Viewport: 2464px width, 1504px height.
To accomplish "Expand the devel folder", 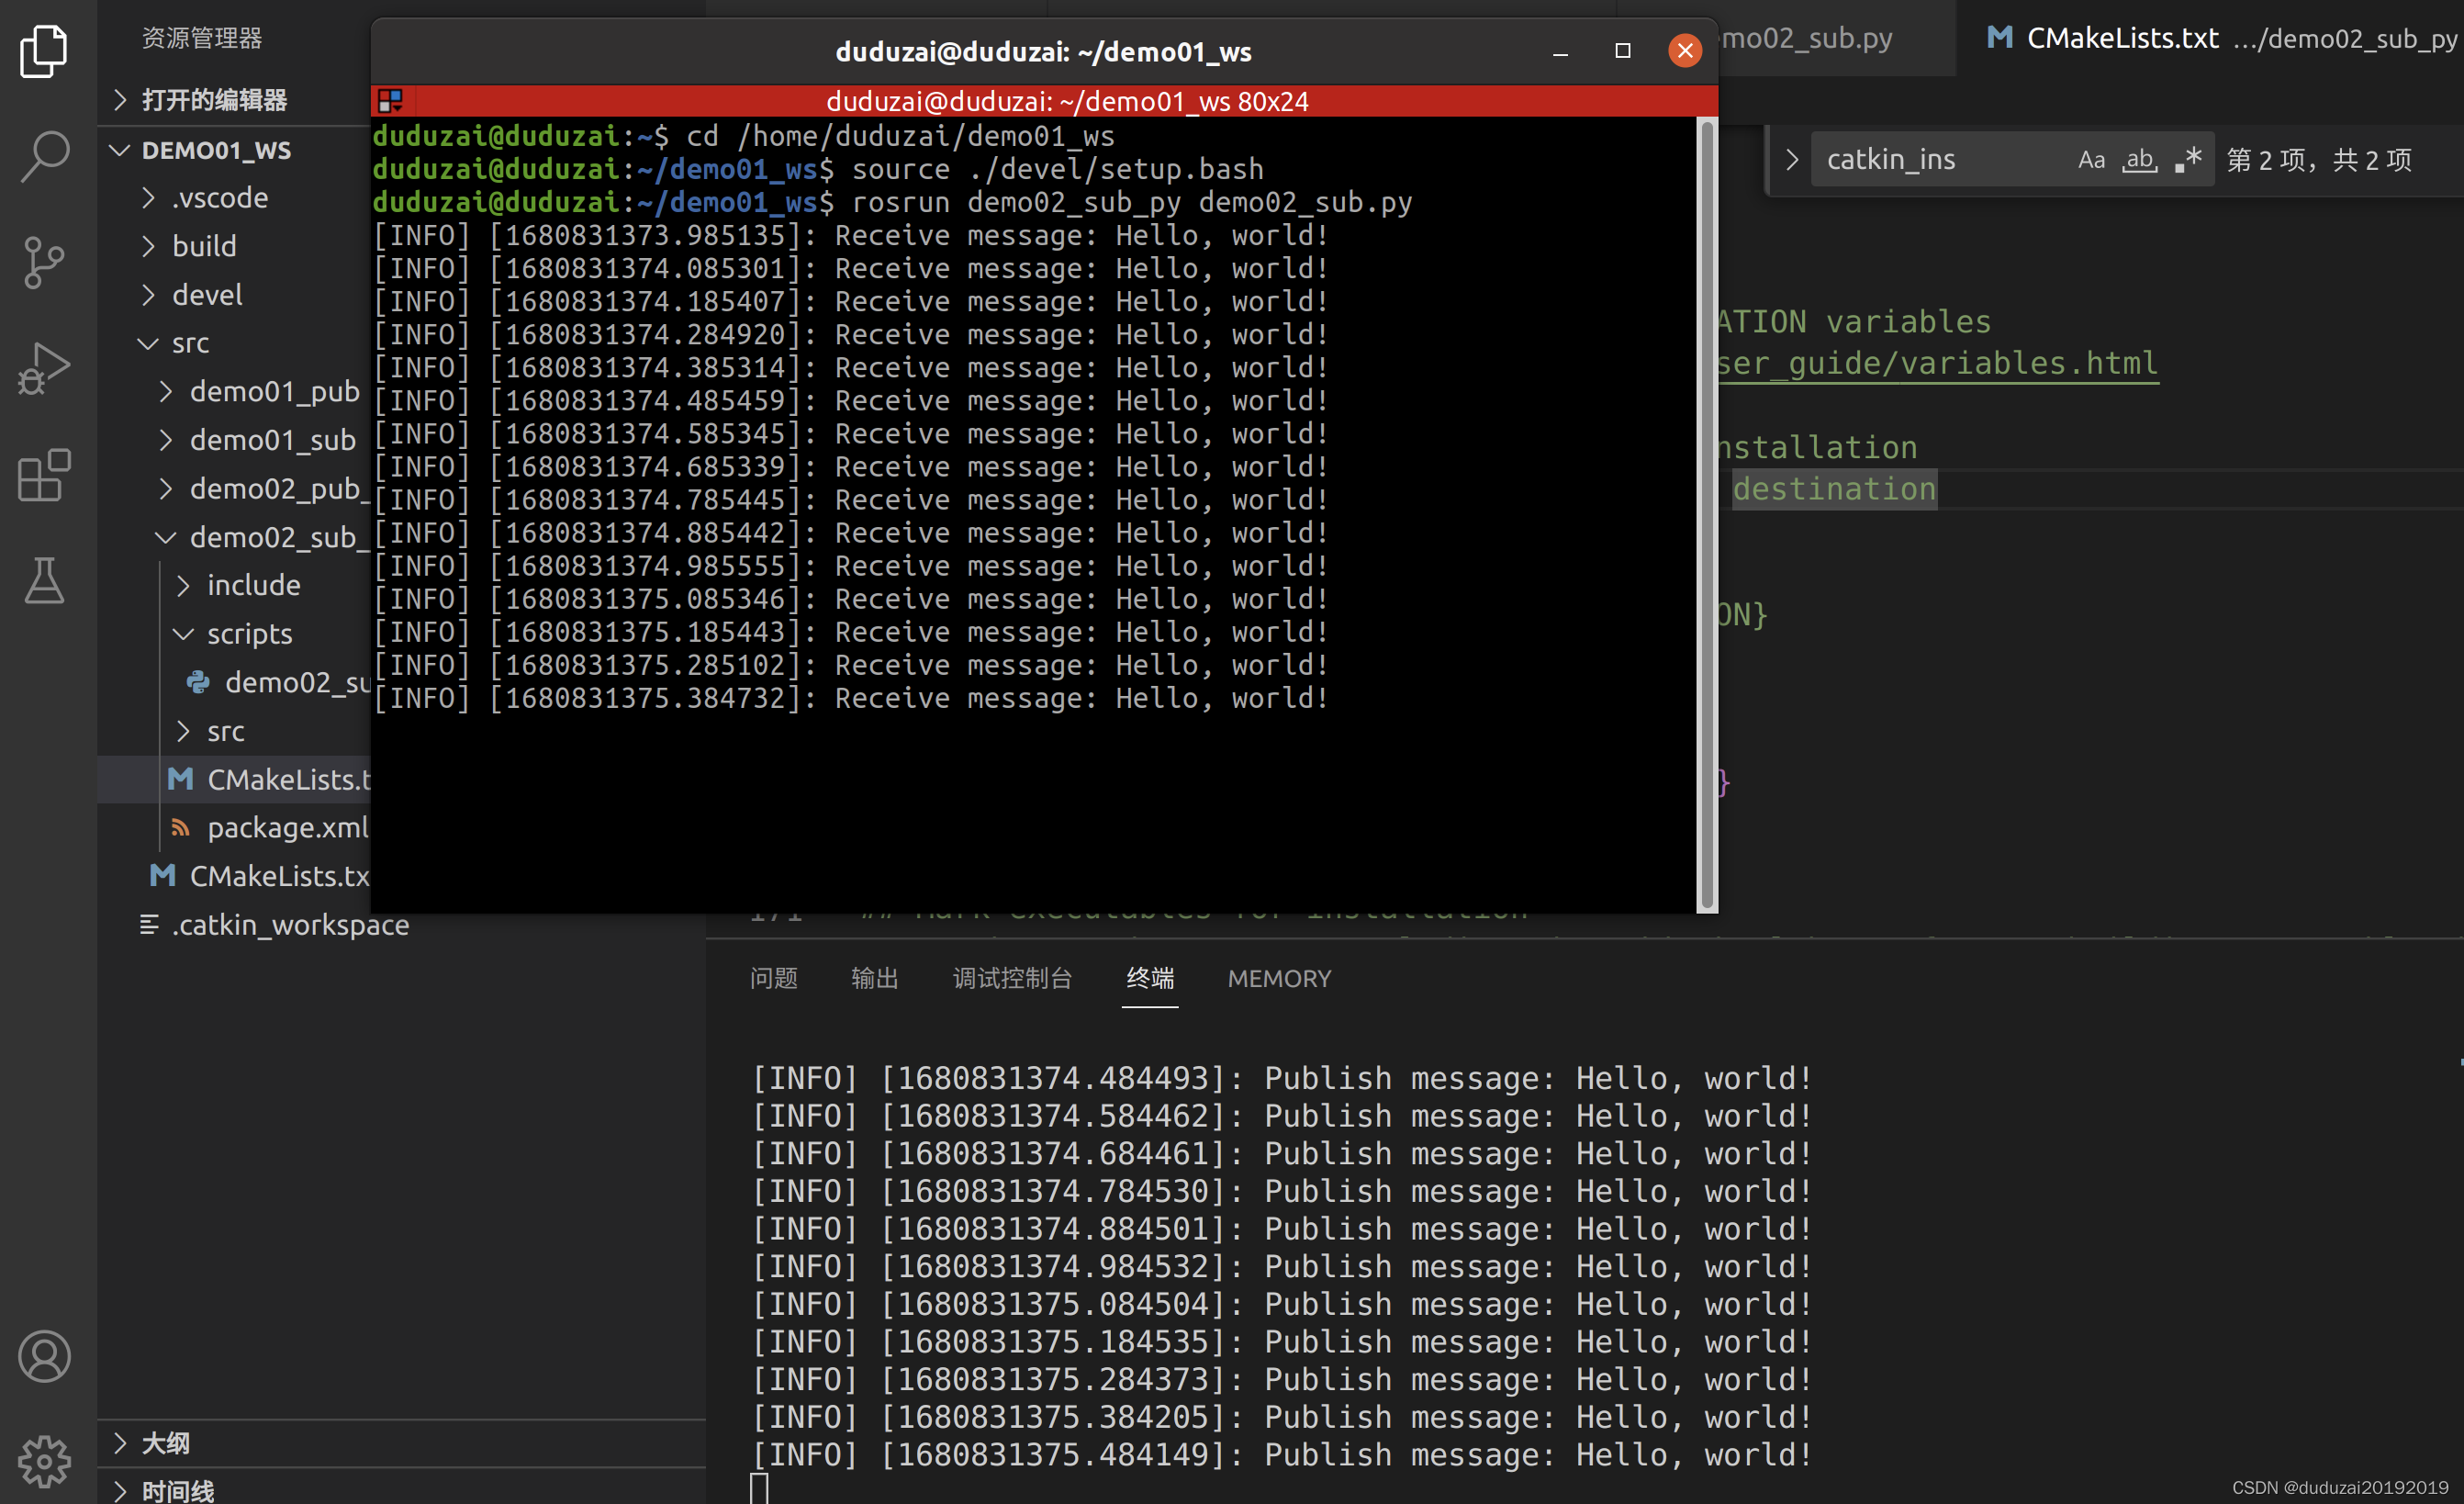I will (148, 295).
